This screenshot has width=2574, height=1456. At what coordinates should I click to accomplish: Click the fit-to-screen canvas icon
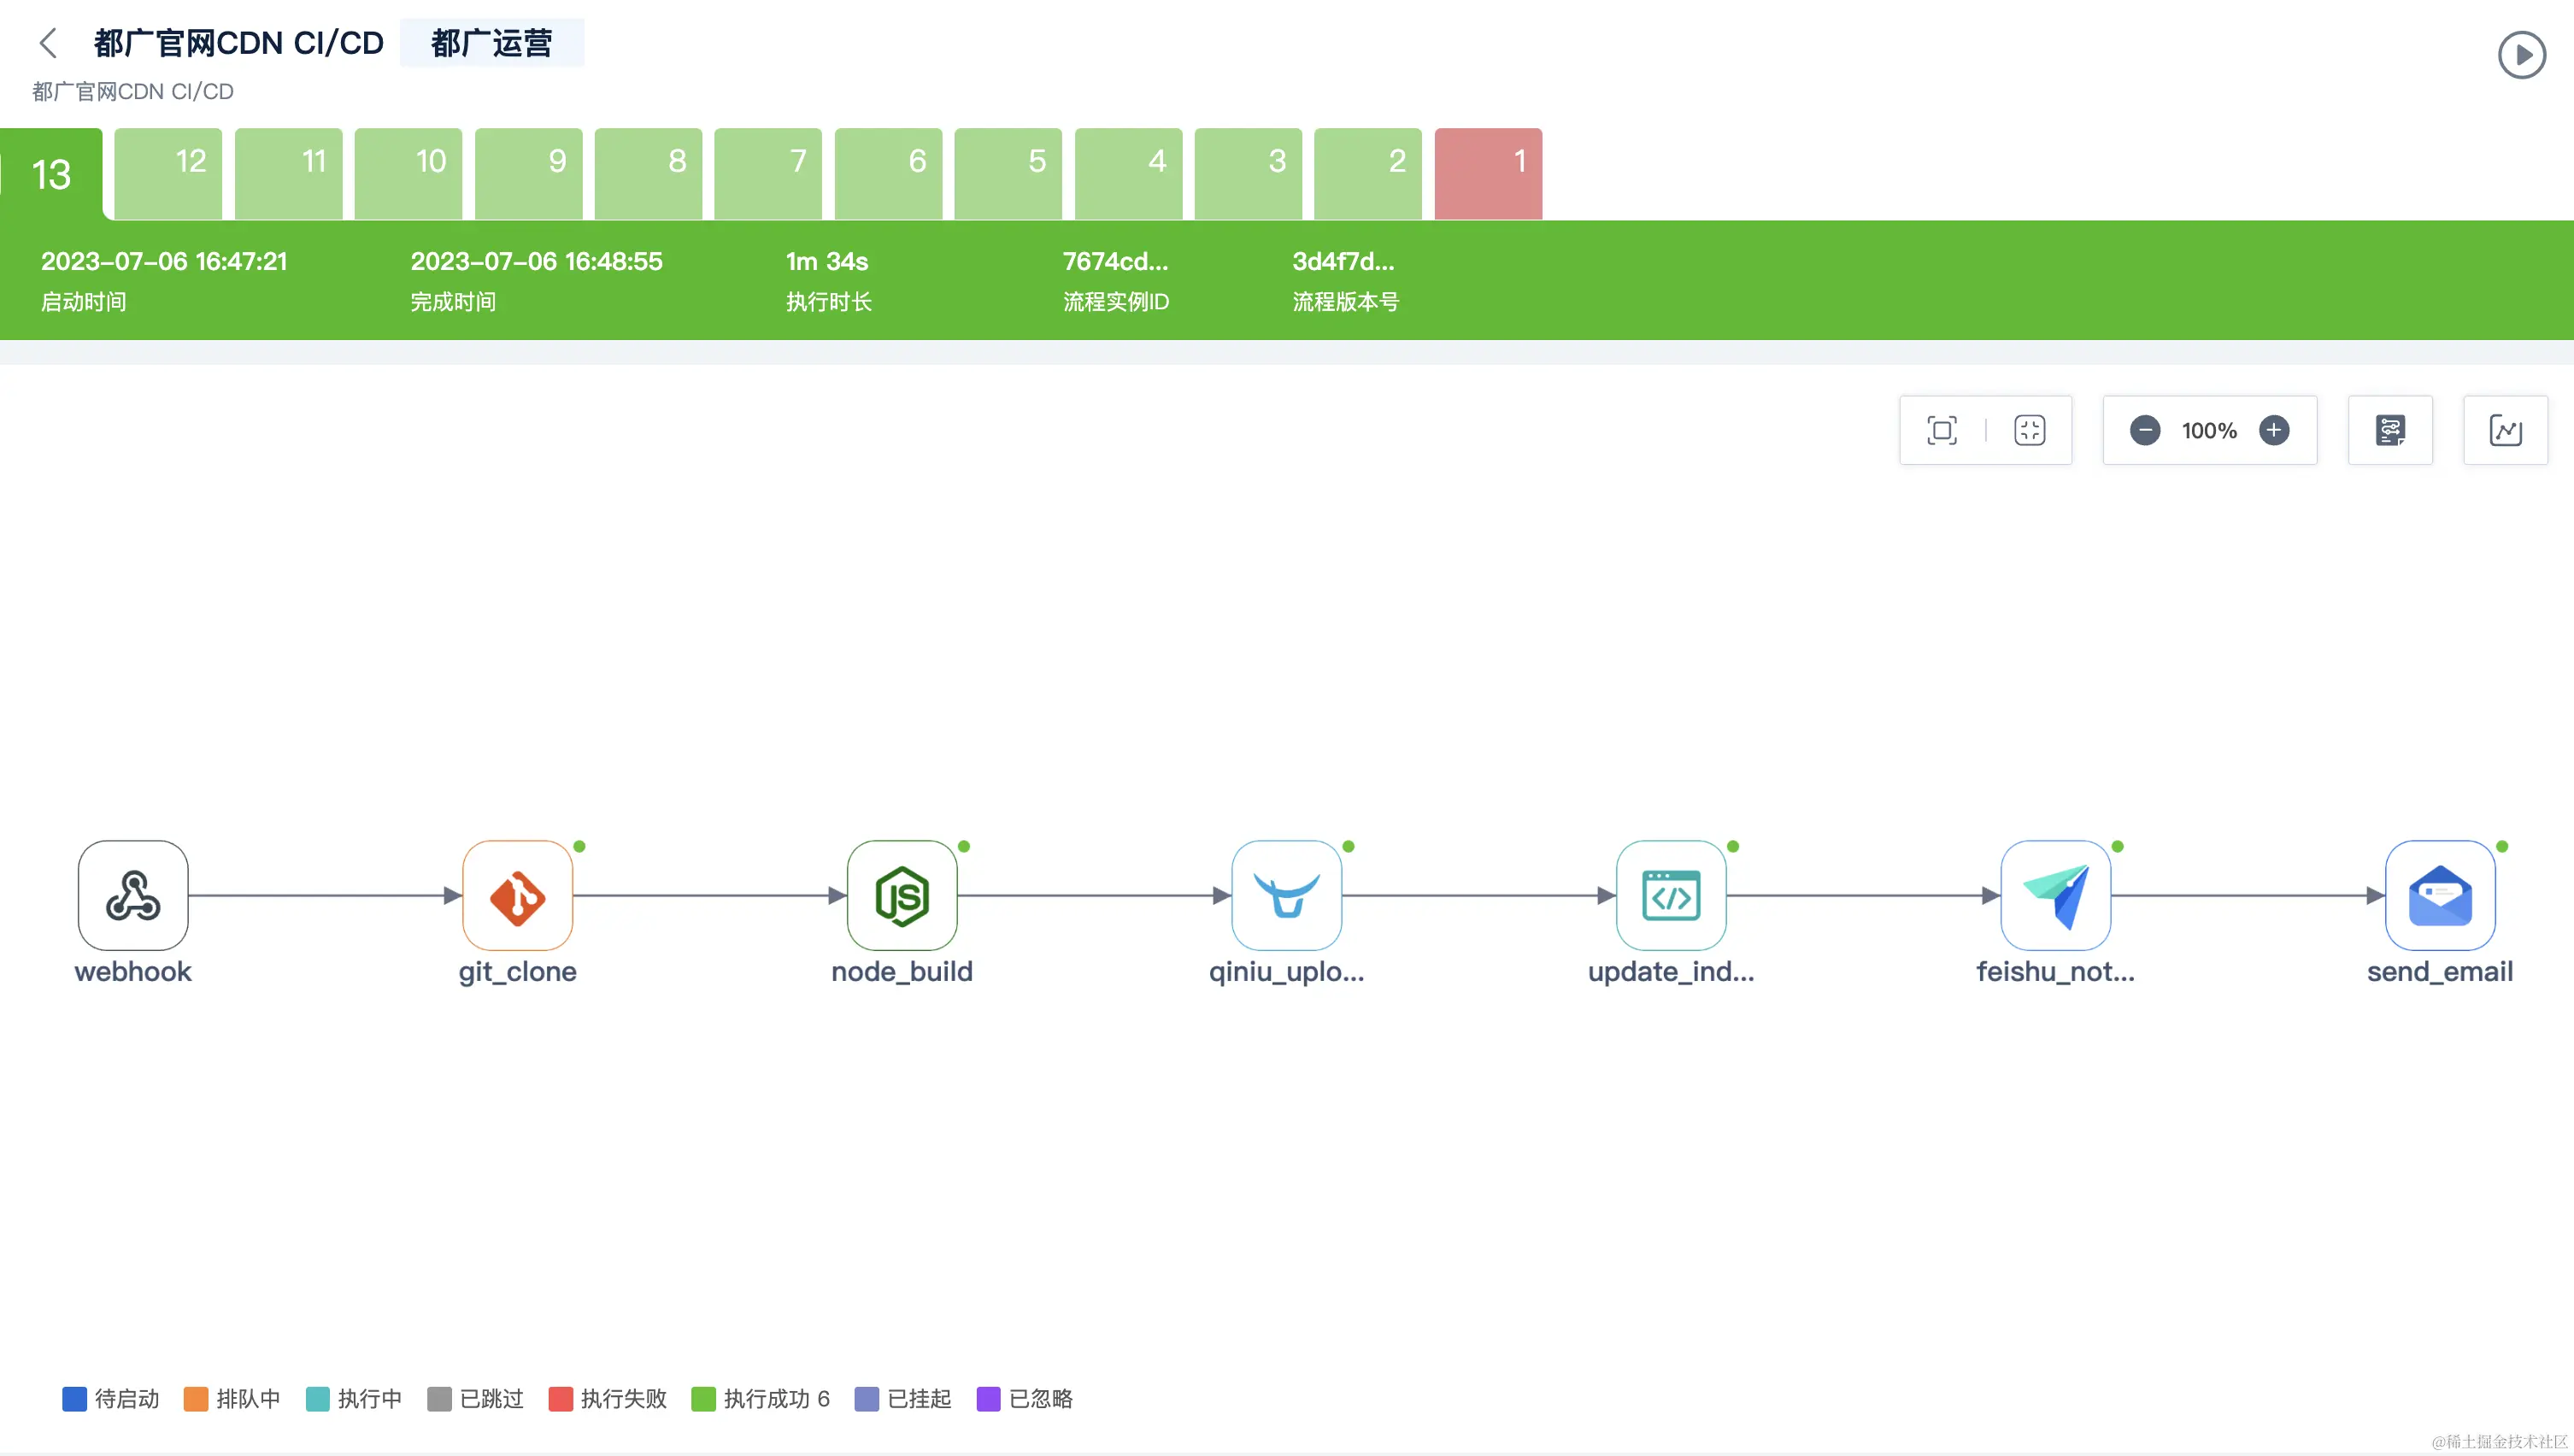1941,430
